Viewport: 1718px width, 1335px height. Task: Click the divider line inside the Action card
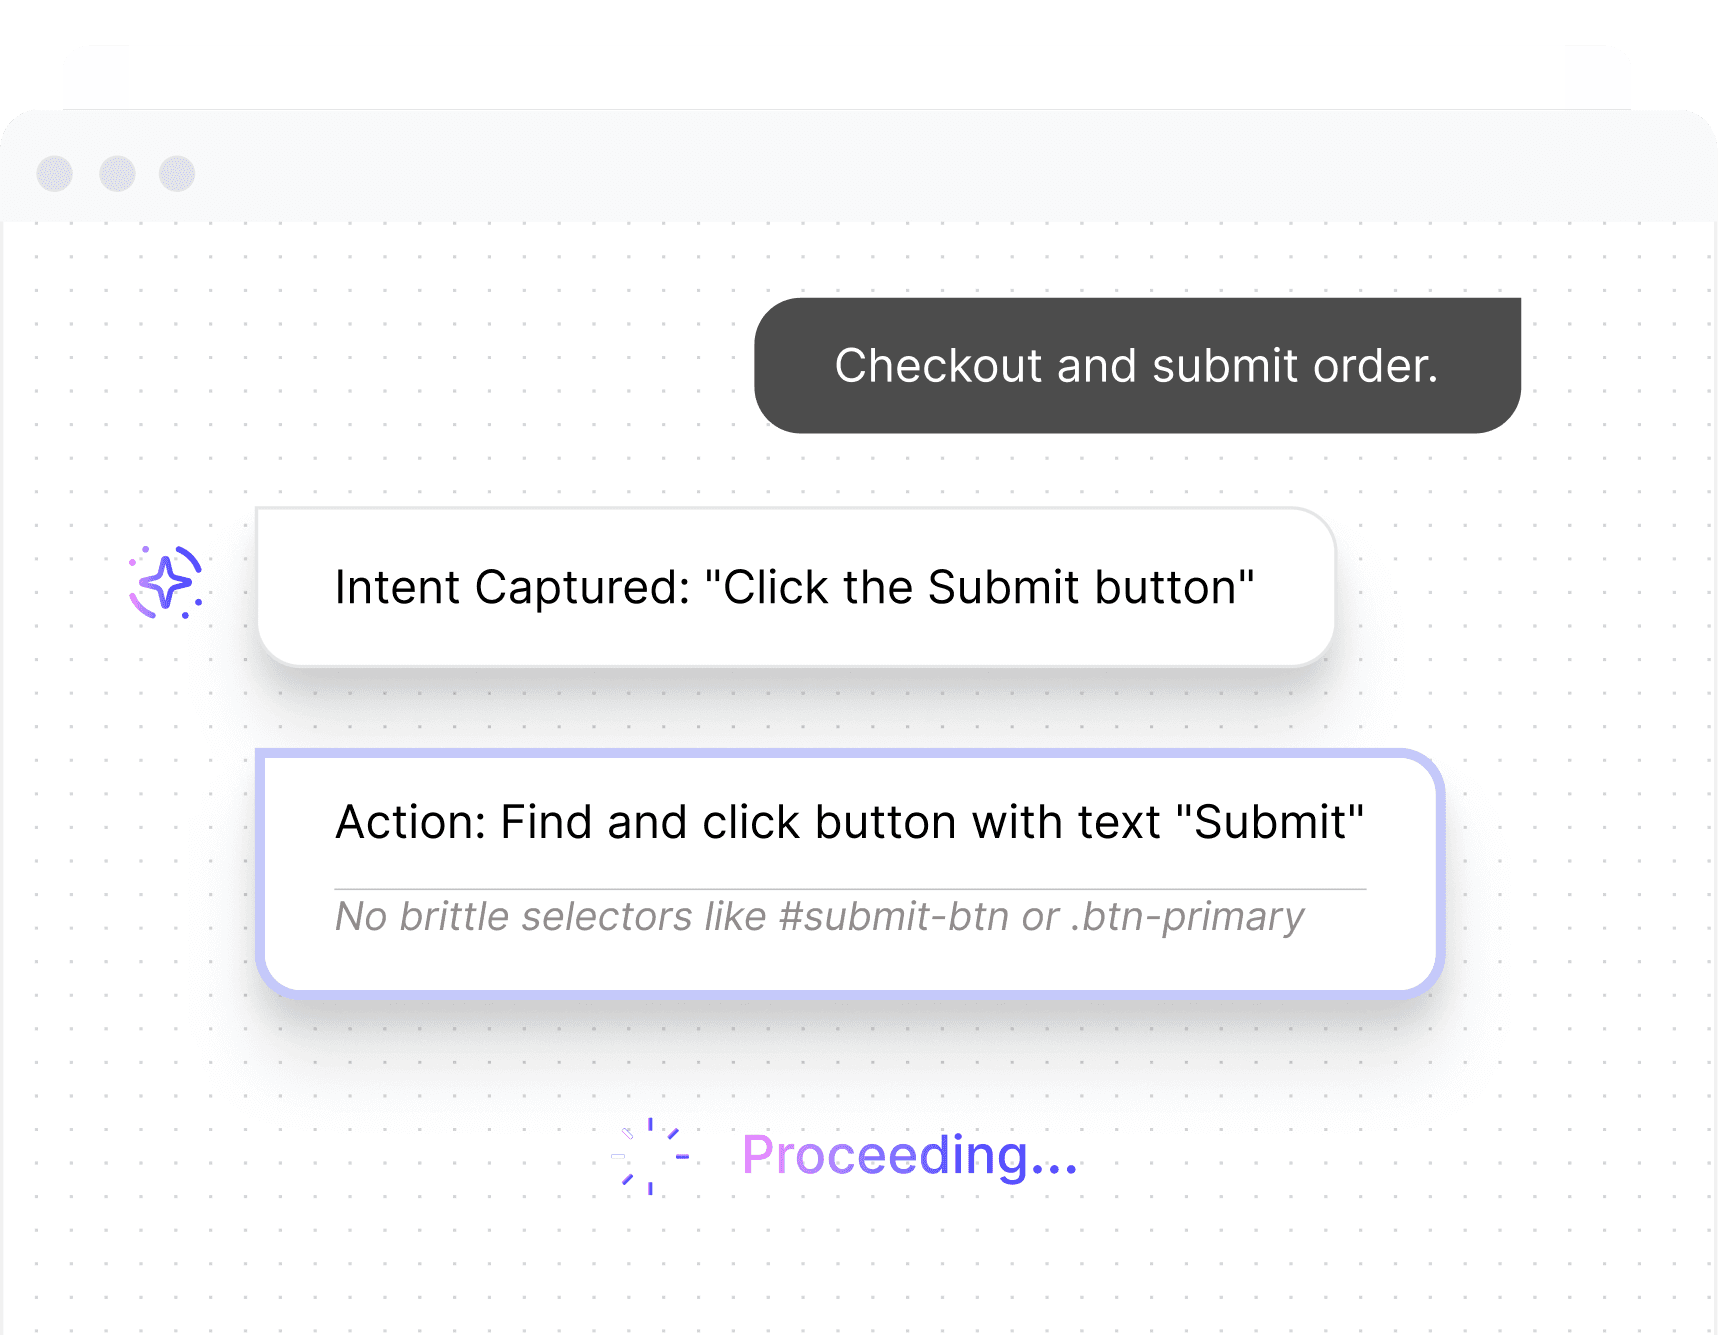pos(850,889)
